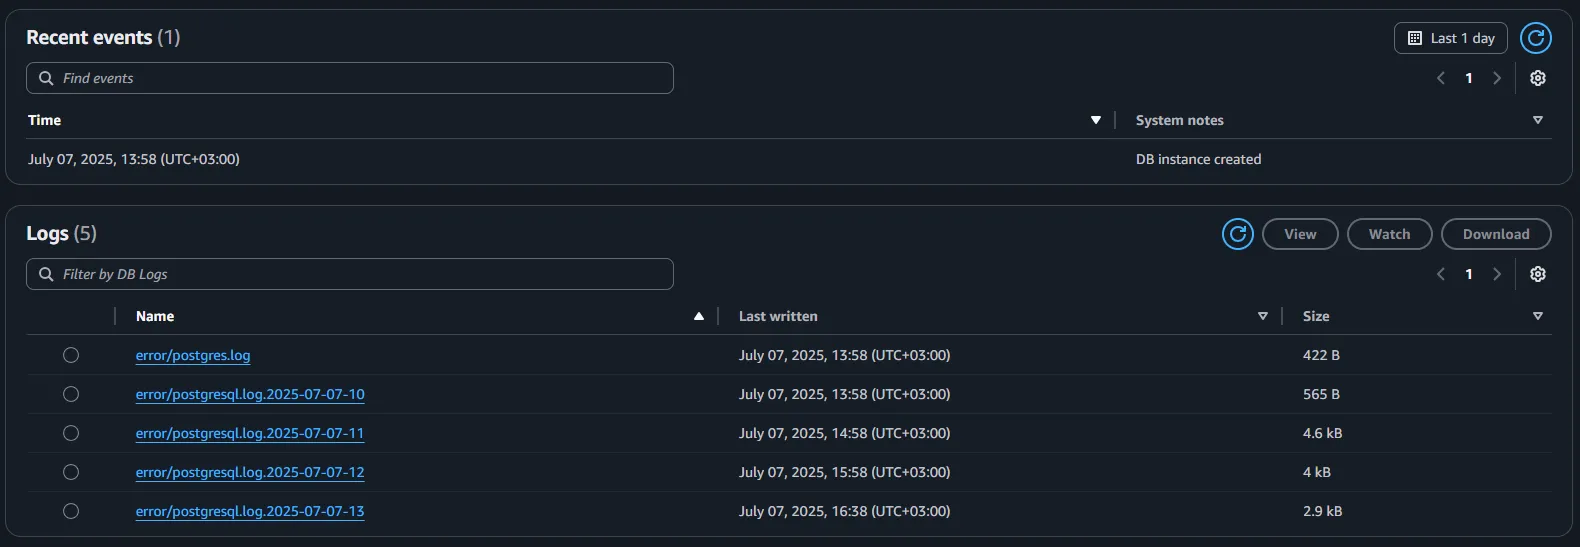Select radio for postgresql.log.2025-07-07-11
Viewport: 1580px width, 547px height.
pos(71,433)
